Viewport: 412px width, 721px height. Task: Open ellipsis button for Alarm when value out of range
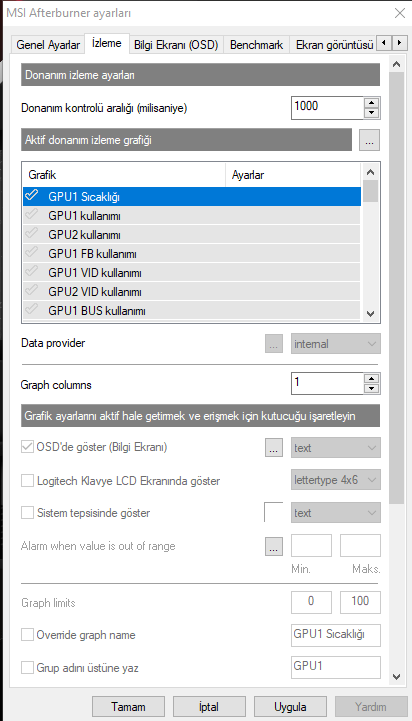274,547
